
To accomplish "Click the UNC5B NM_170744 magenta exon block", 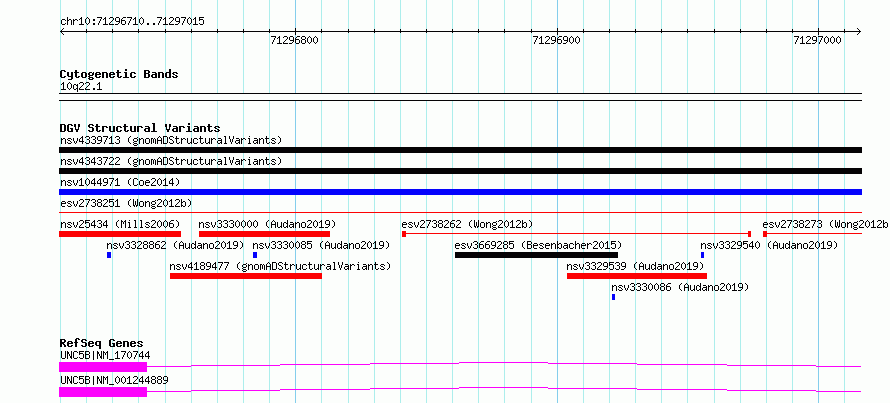I will (103, 367).
